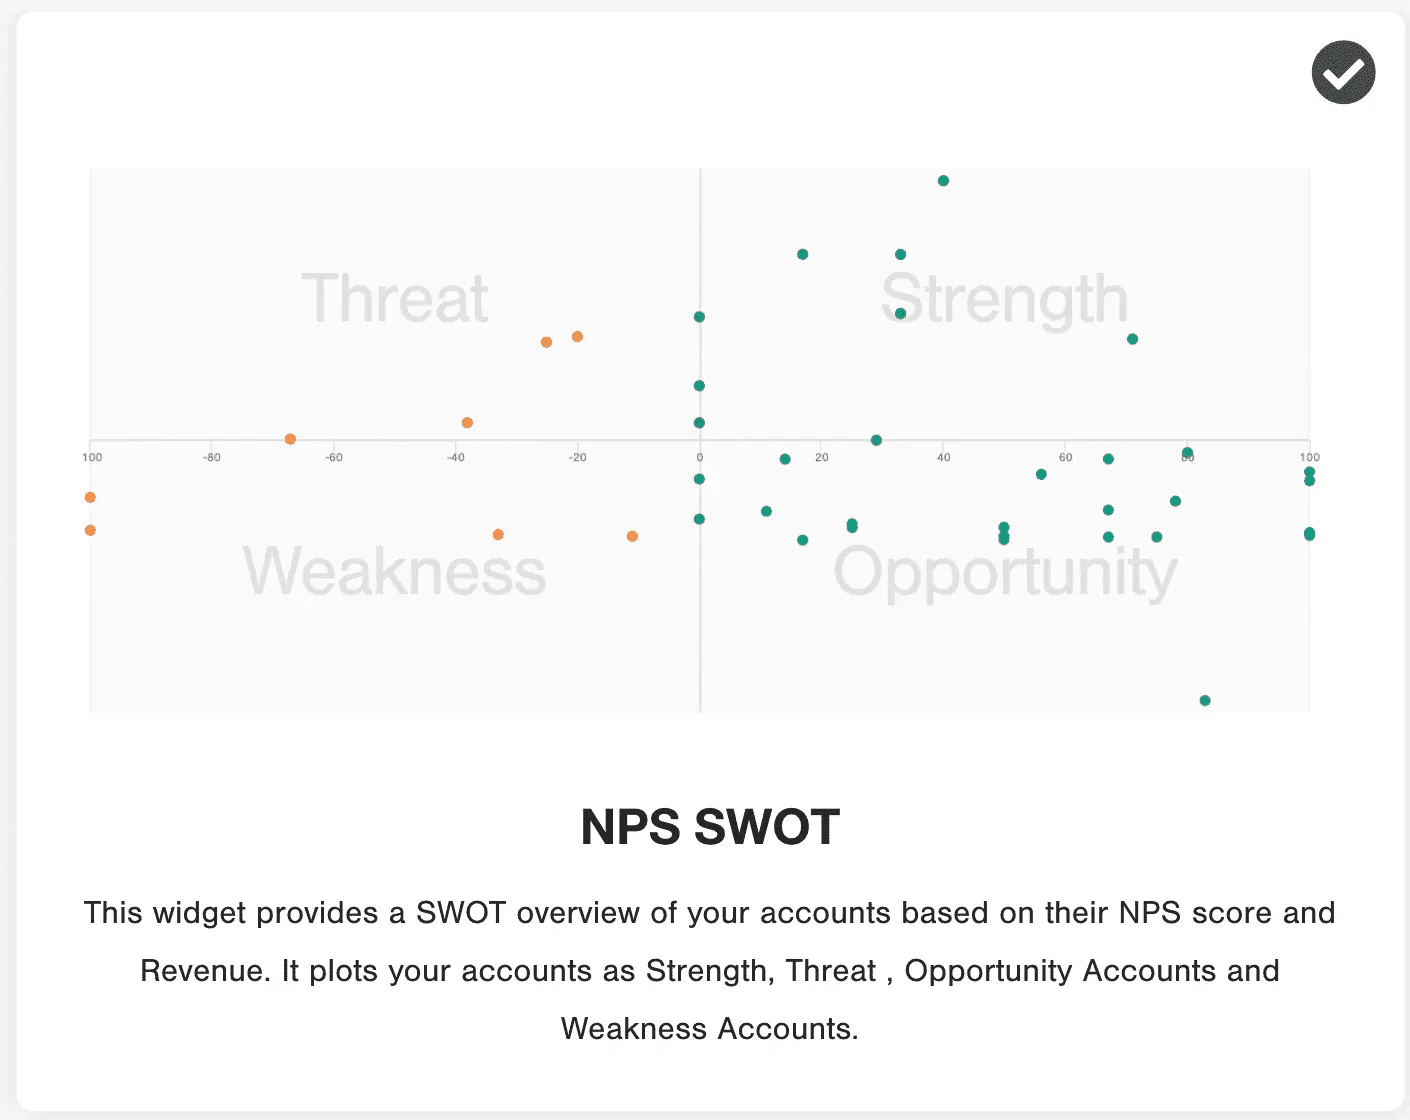
Task: Click the widget description paragraph
Action: pos(709,970)
